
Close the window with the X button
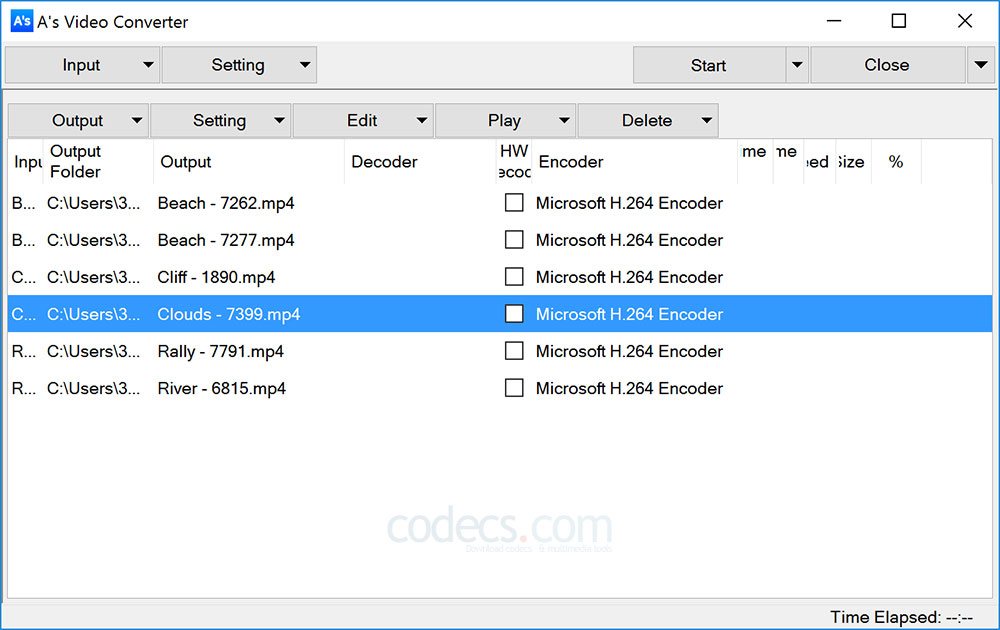tap(965, 21)
